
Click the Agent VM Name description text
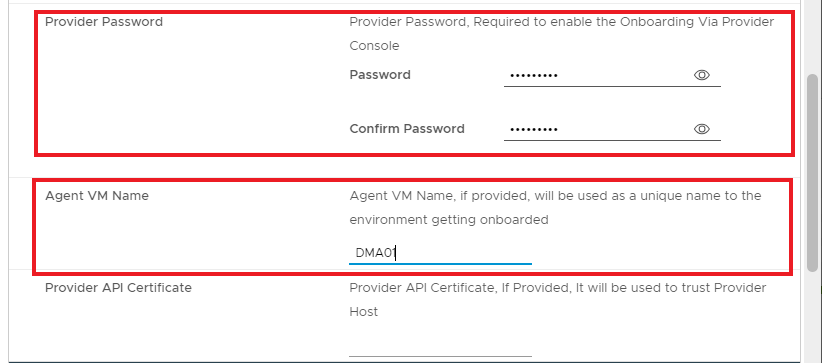555,208
